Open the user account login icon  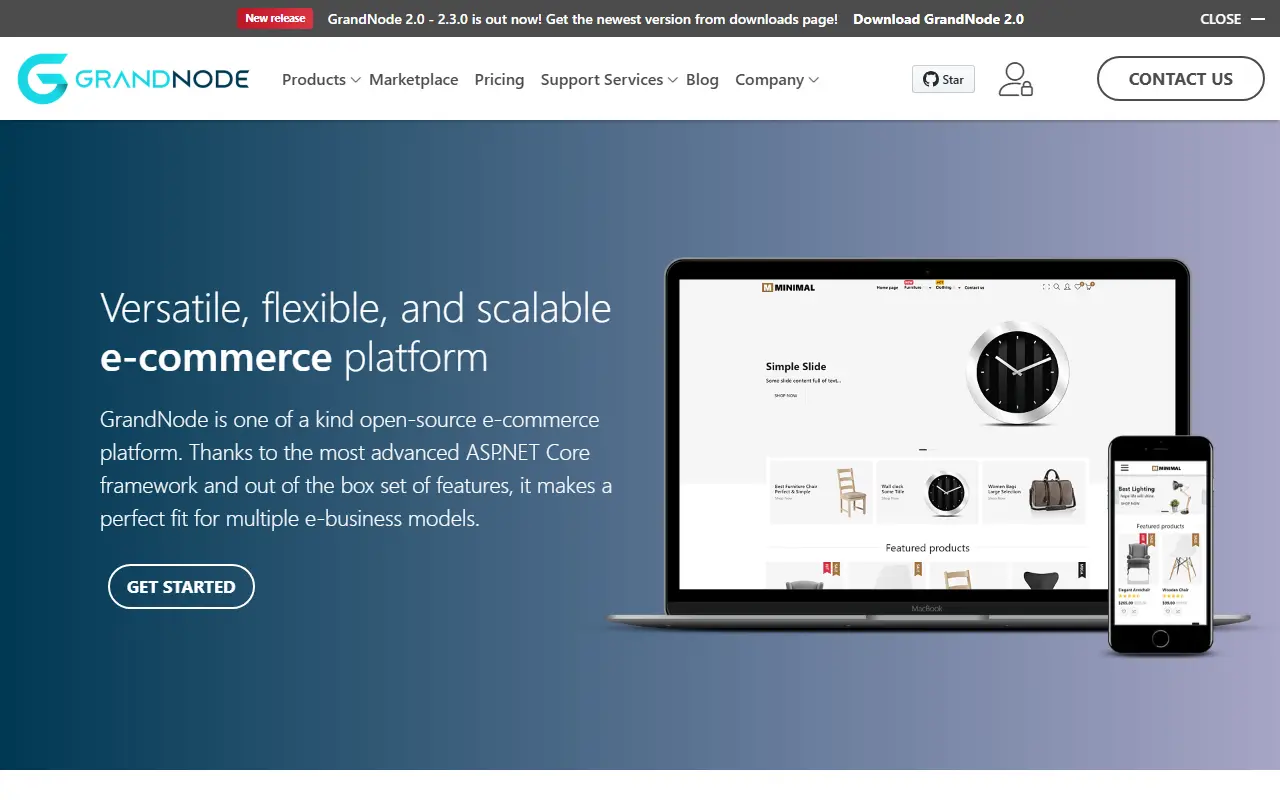click(1015, 79)
